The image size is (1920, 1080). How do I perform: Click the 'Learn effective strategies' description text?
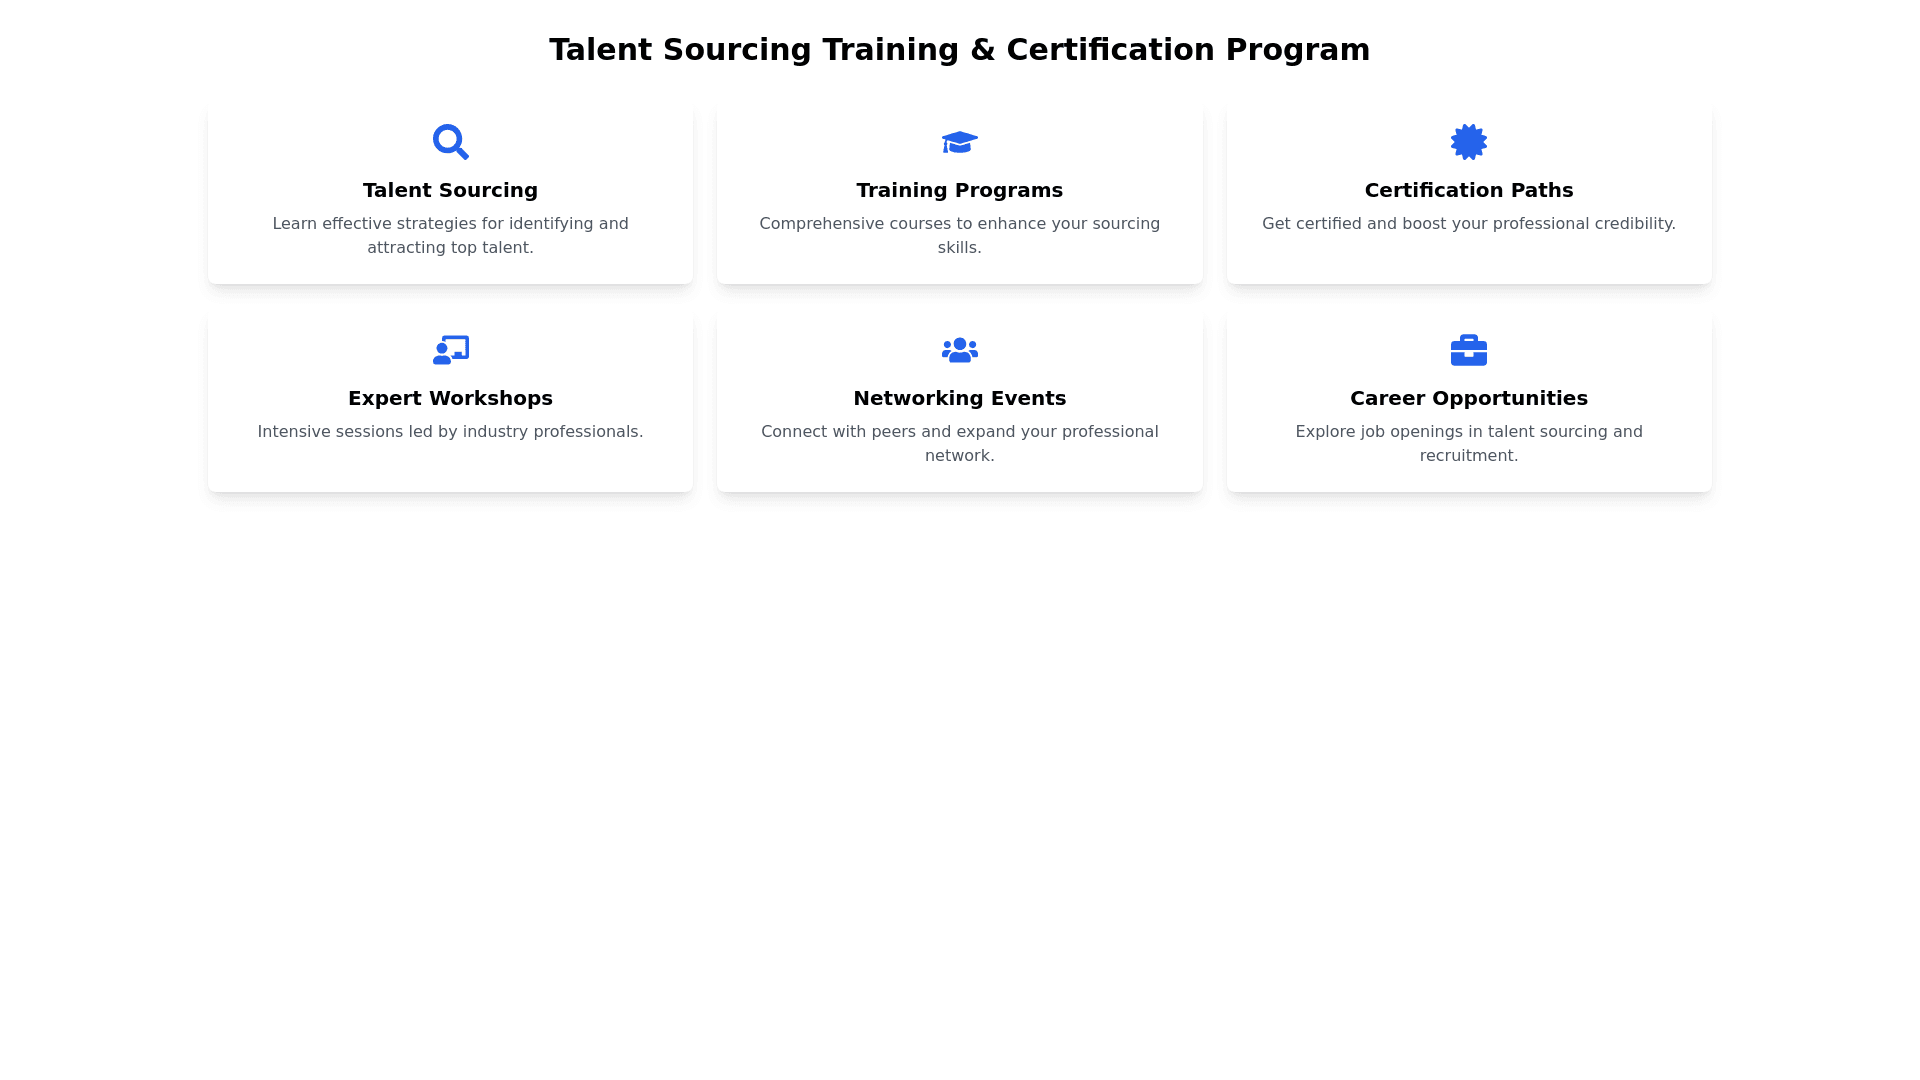450,235
